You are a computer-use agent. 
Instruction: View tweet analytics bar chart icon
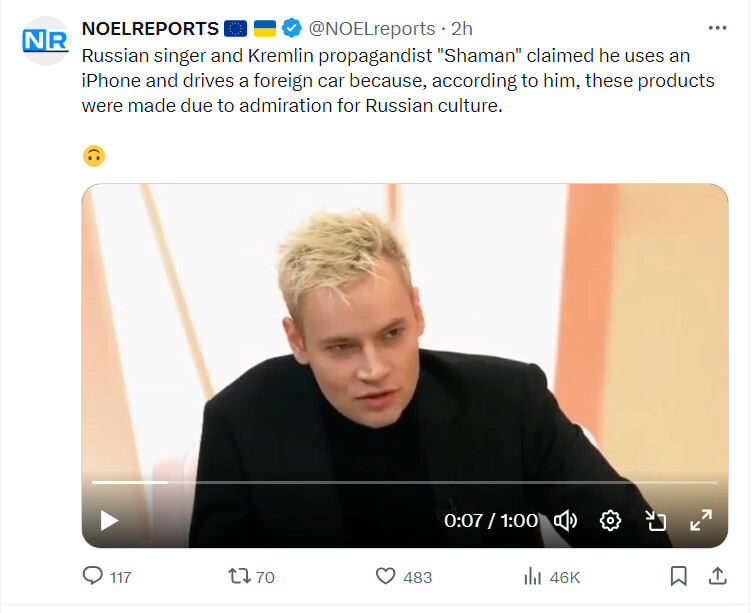(x=532, y=576)
